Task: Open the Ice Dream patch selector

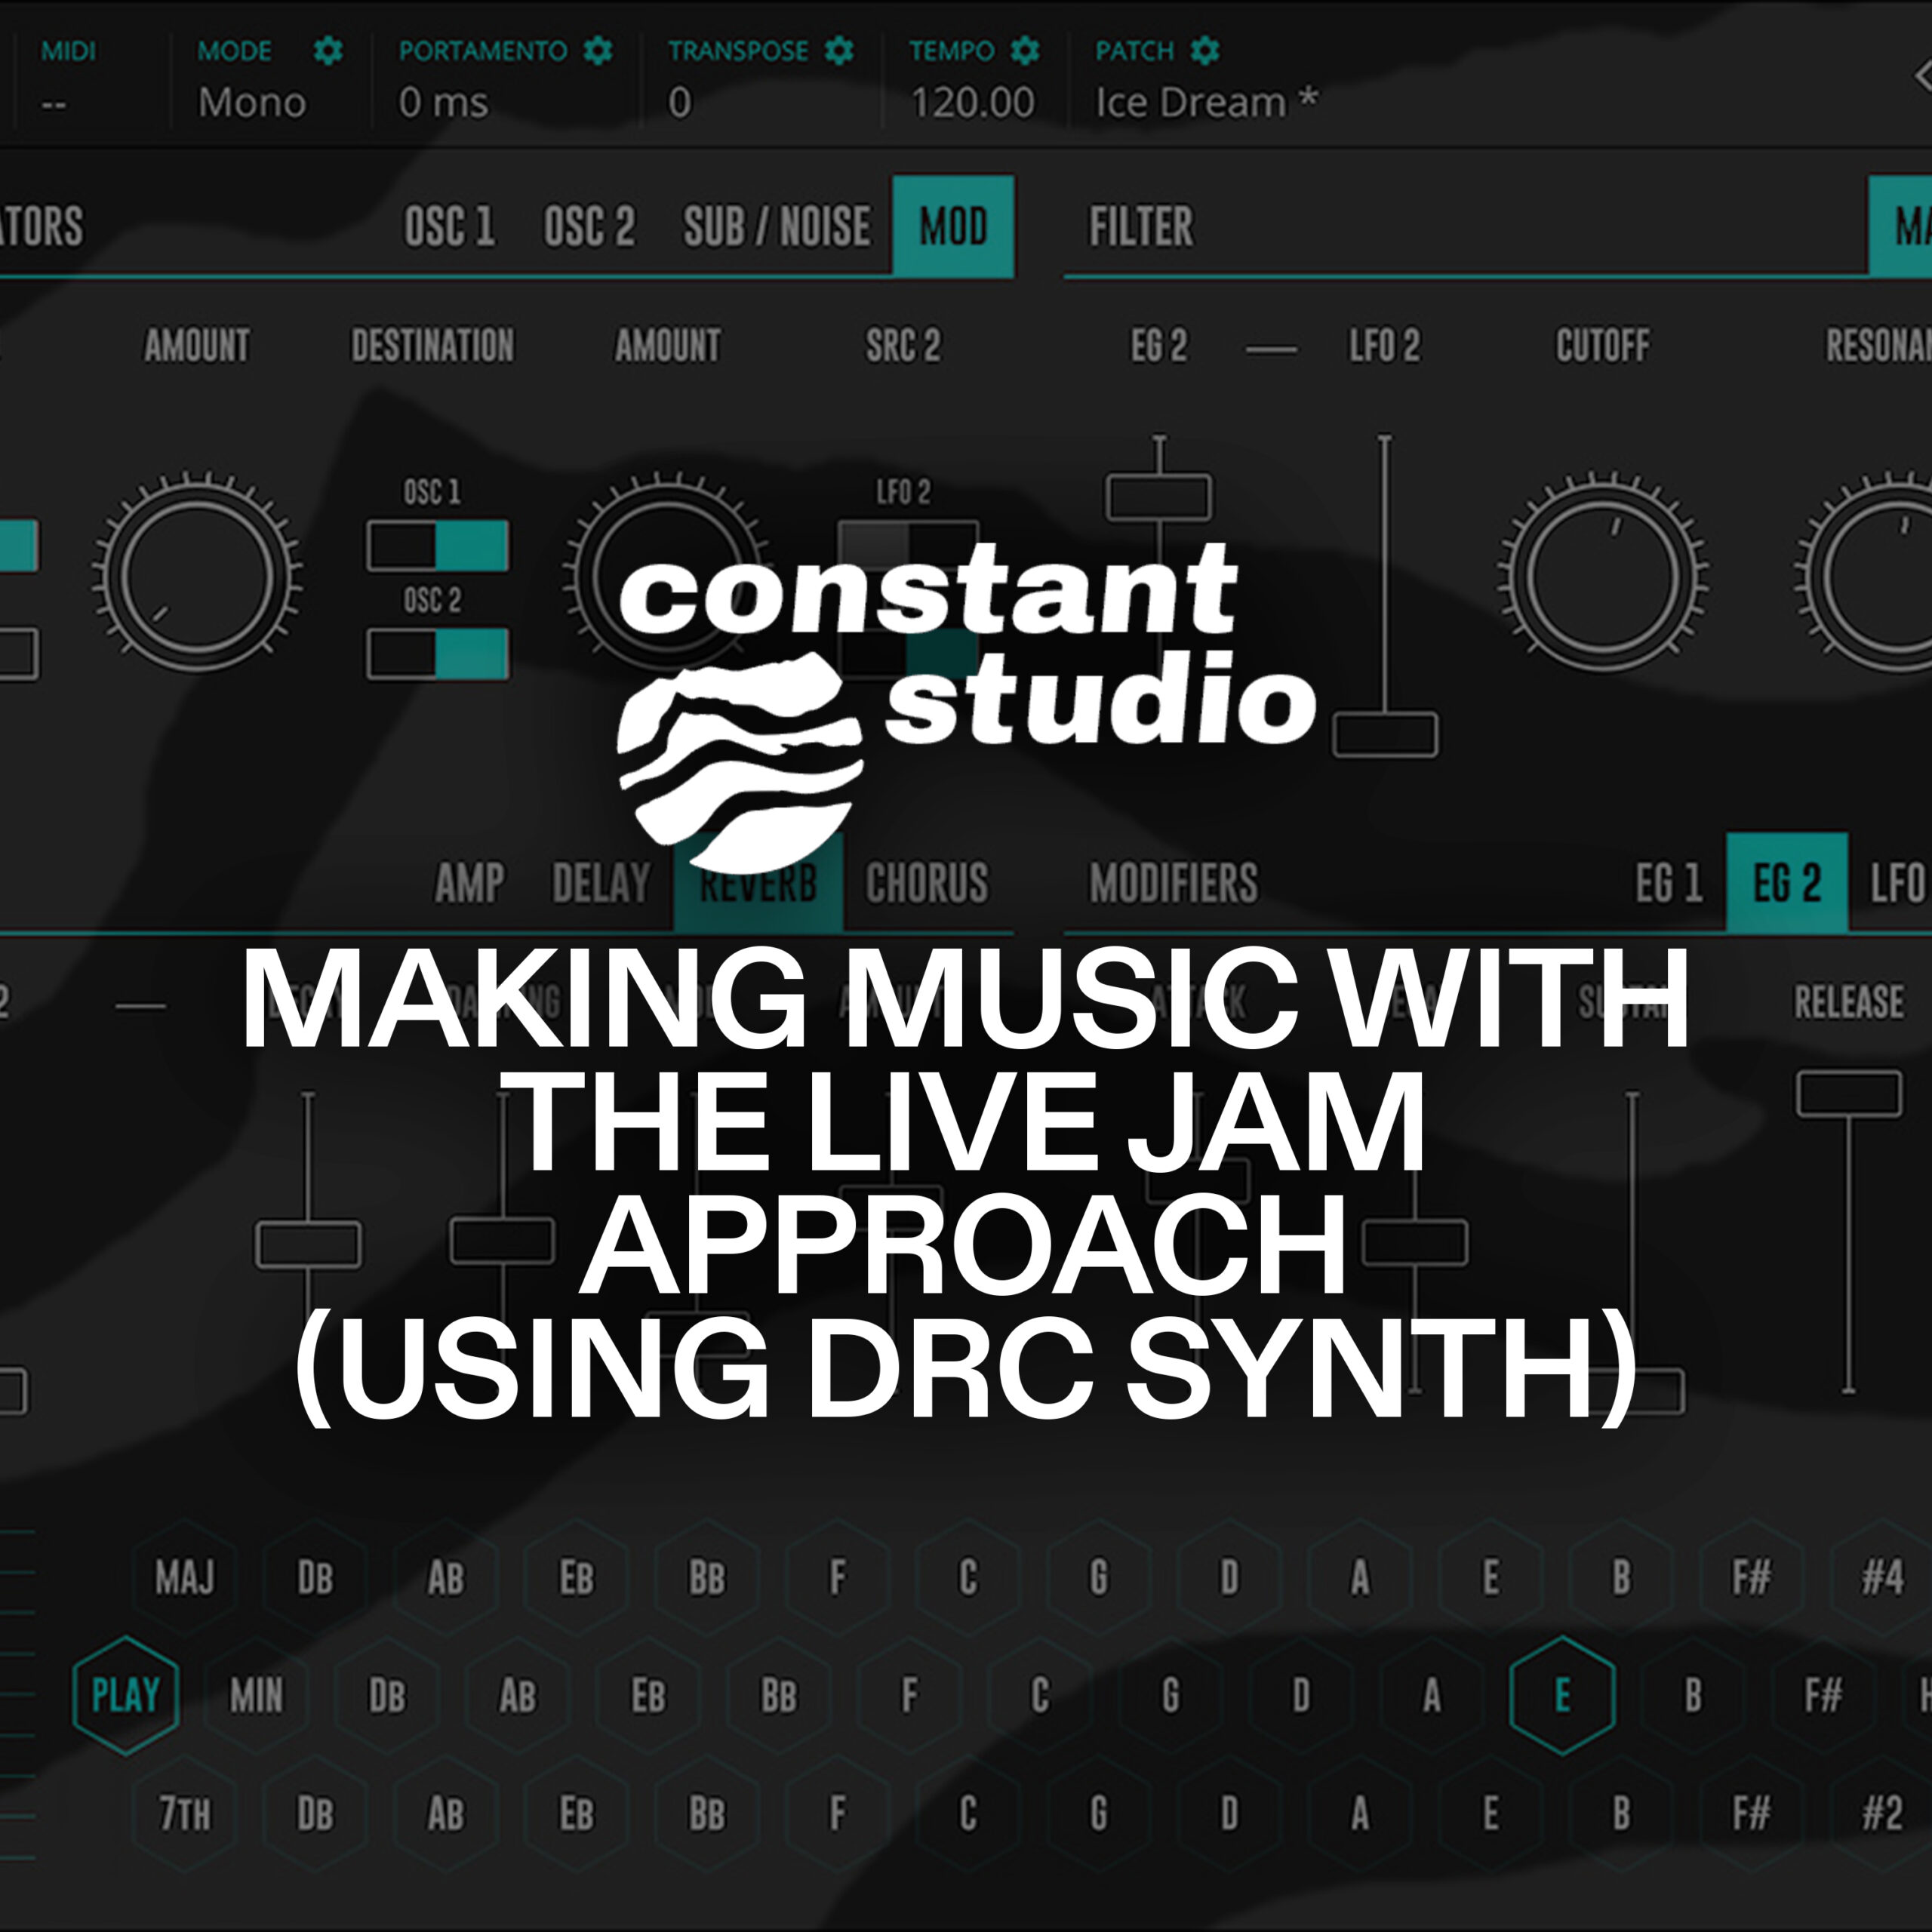Action: (1206, 102)
